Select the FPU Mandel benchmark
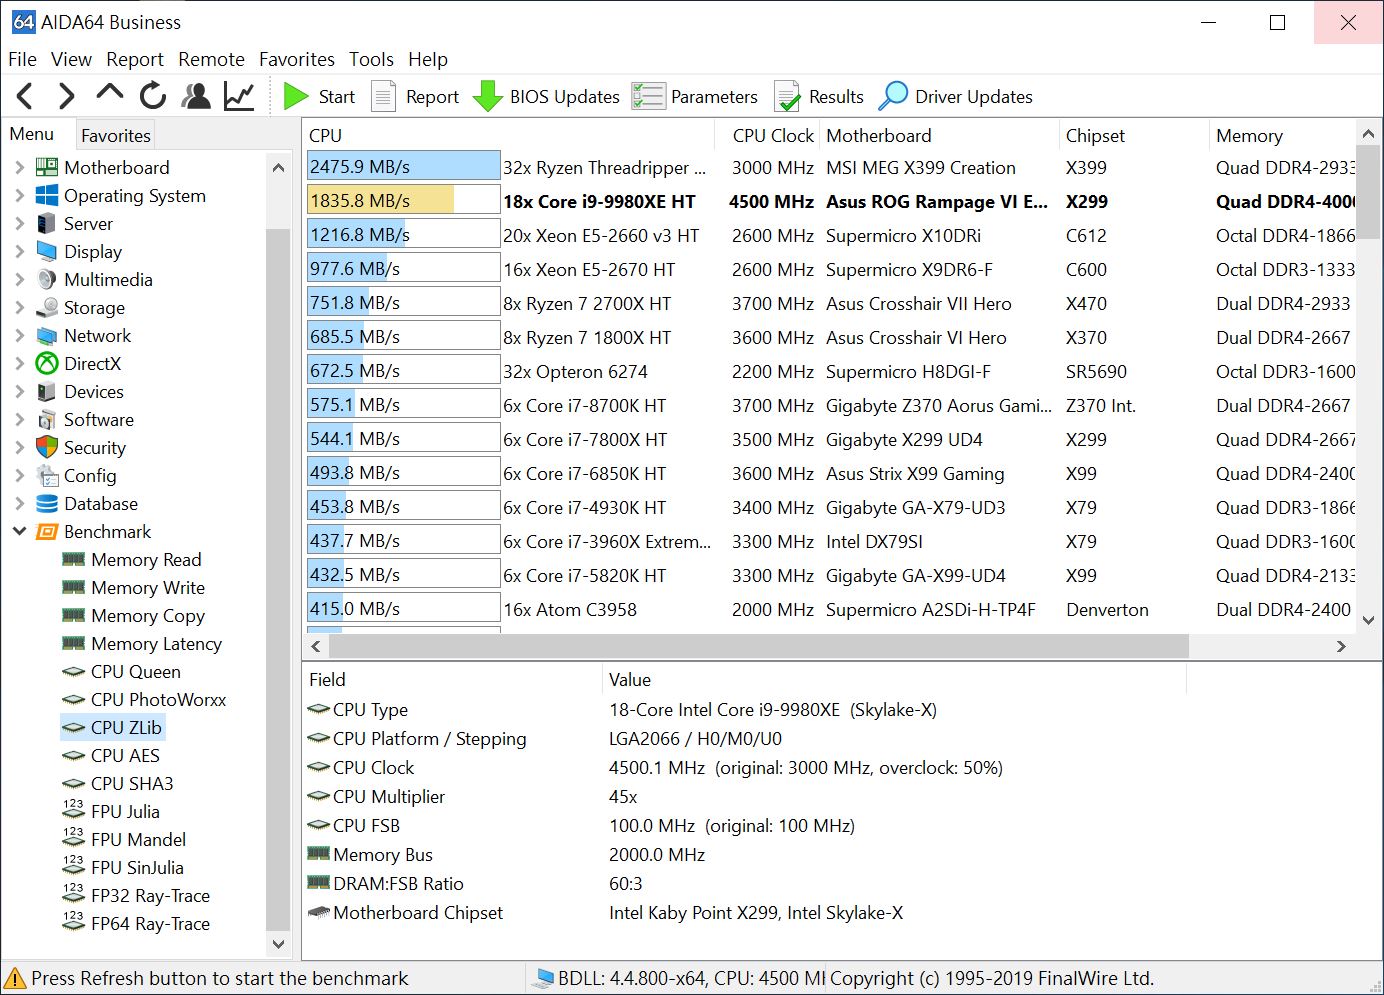The height and width of the screenshot is (995, 1384). click(x=138, y=839)
